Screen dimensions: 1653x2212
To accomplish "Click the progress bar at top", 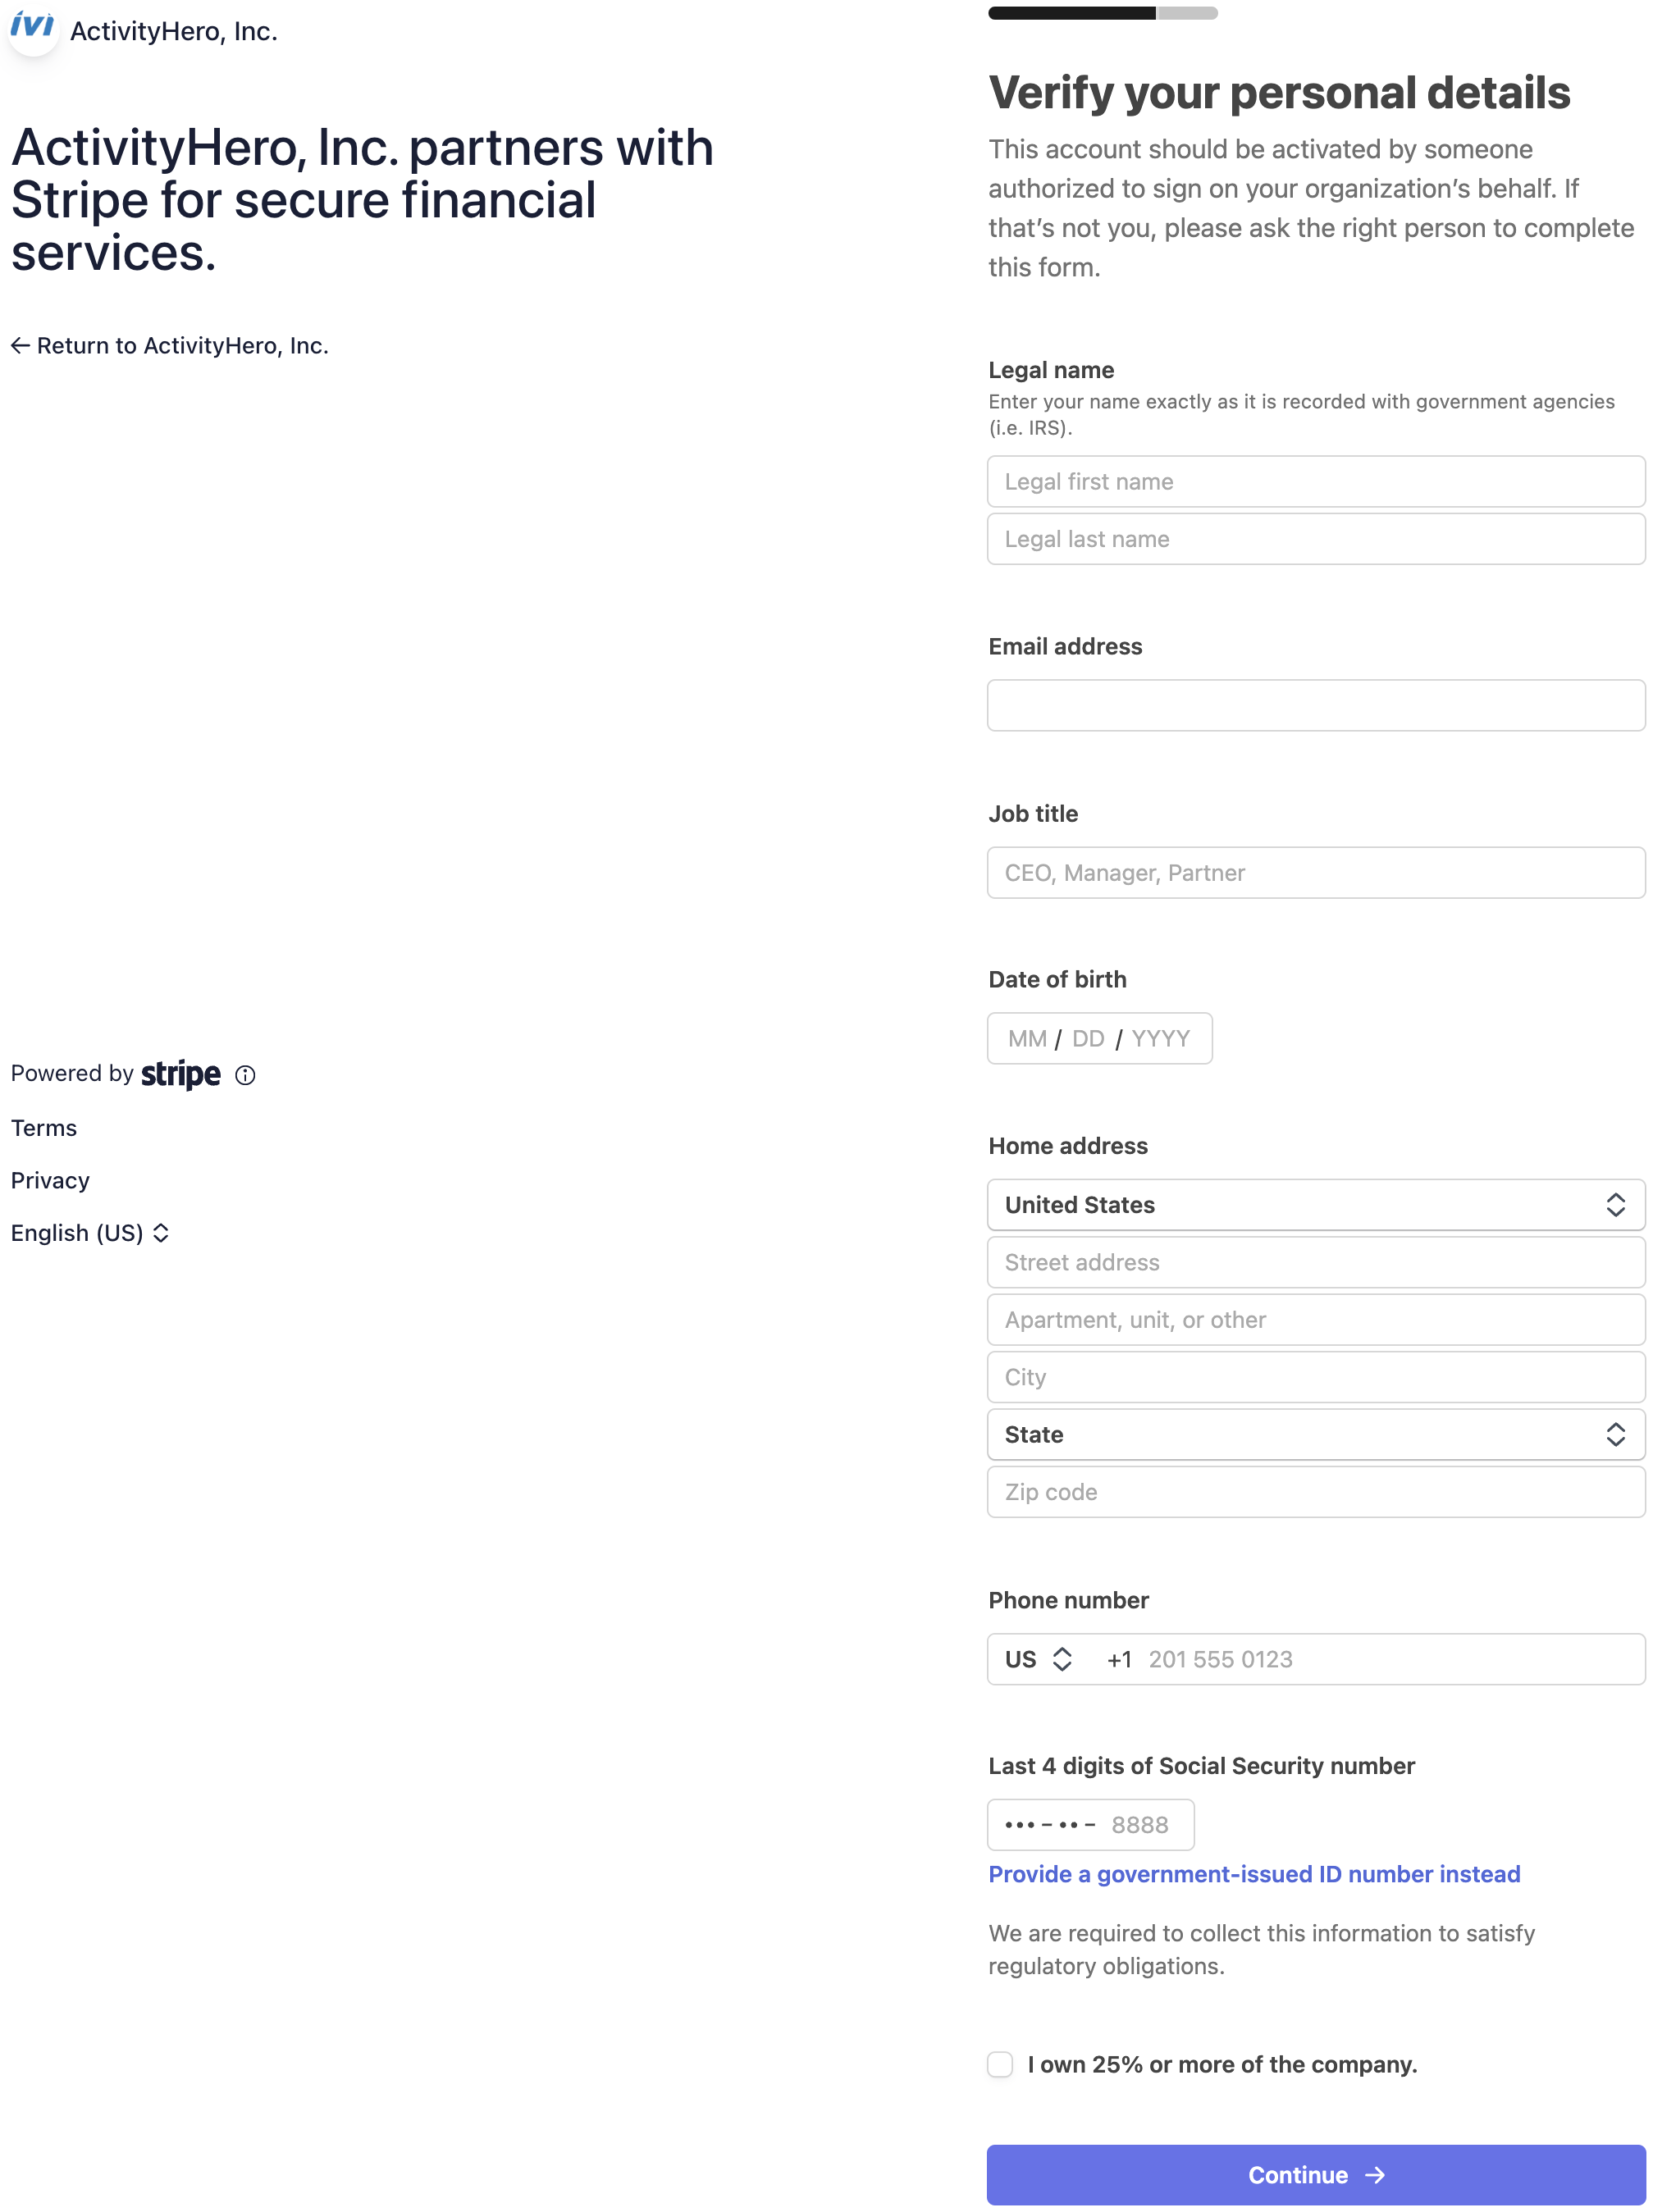I will (x=1102, y=13).
